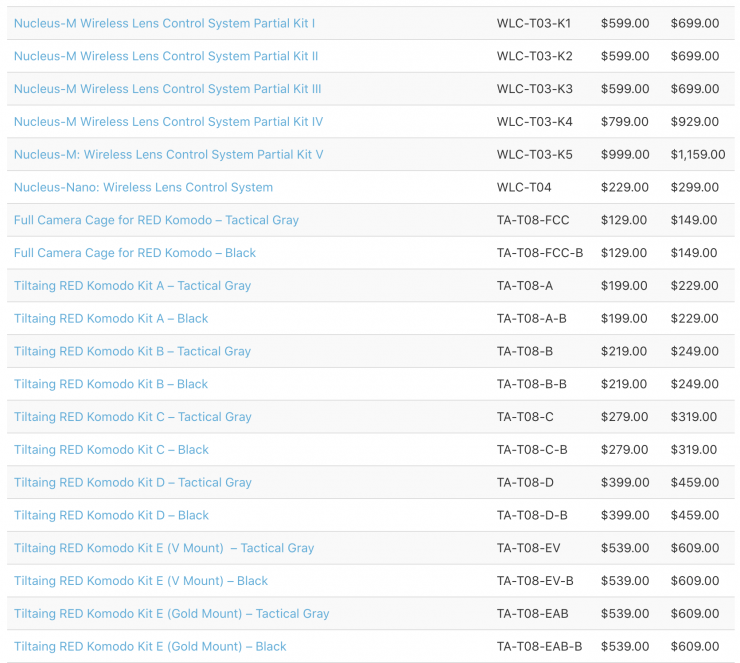Open Tiltaing RED Komodo Kit B Black link
Viewport: 740px width, 663px height.
111,384
